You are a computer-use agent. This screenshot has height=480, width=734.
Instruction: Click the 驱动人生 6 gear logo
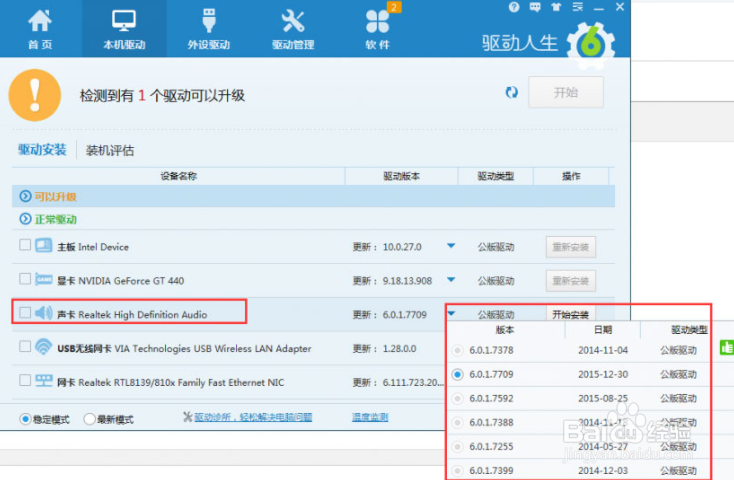(x=591, y=45)
